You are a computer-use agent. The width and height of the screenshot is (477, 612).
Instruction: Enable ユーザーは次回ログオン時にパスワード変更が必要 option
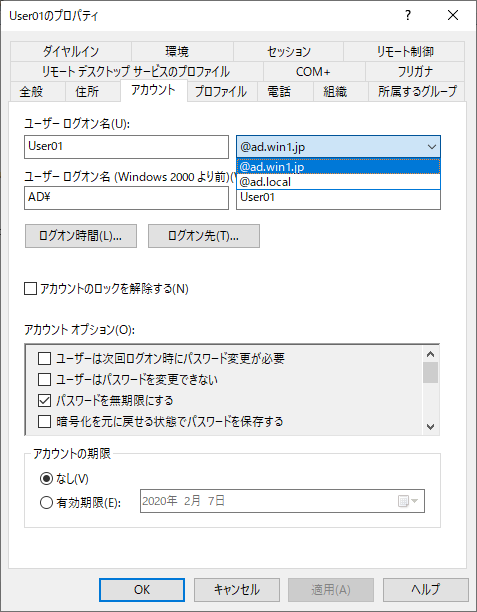tap(44, 358)
